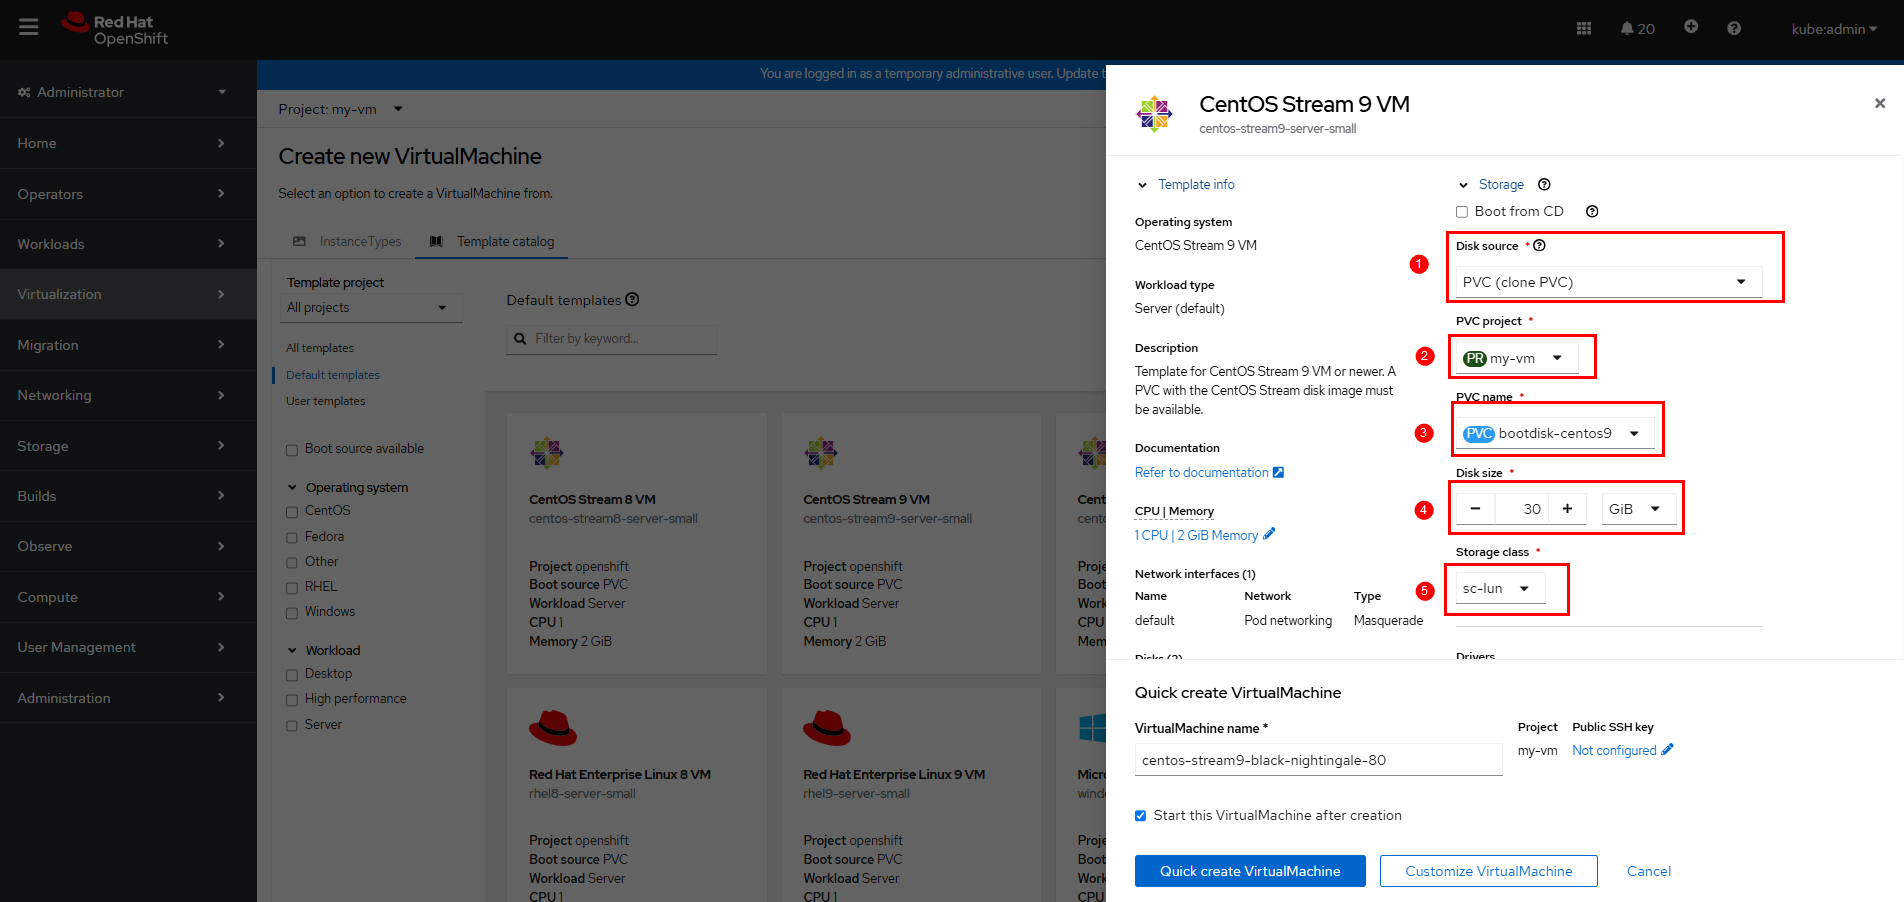Click Red Hat Enterprise Linux 9 fedora icon
The height and width of the screenshot is (902, 1904).
(827, 728)
